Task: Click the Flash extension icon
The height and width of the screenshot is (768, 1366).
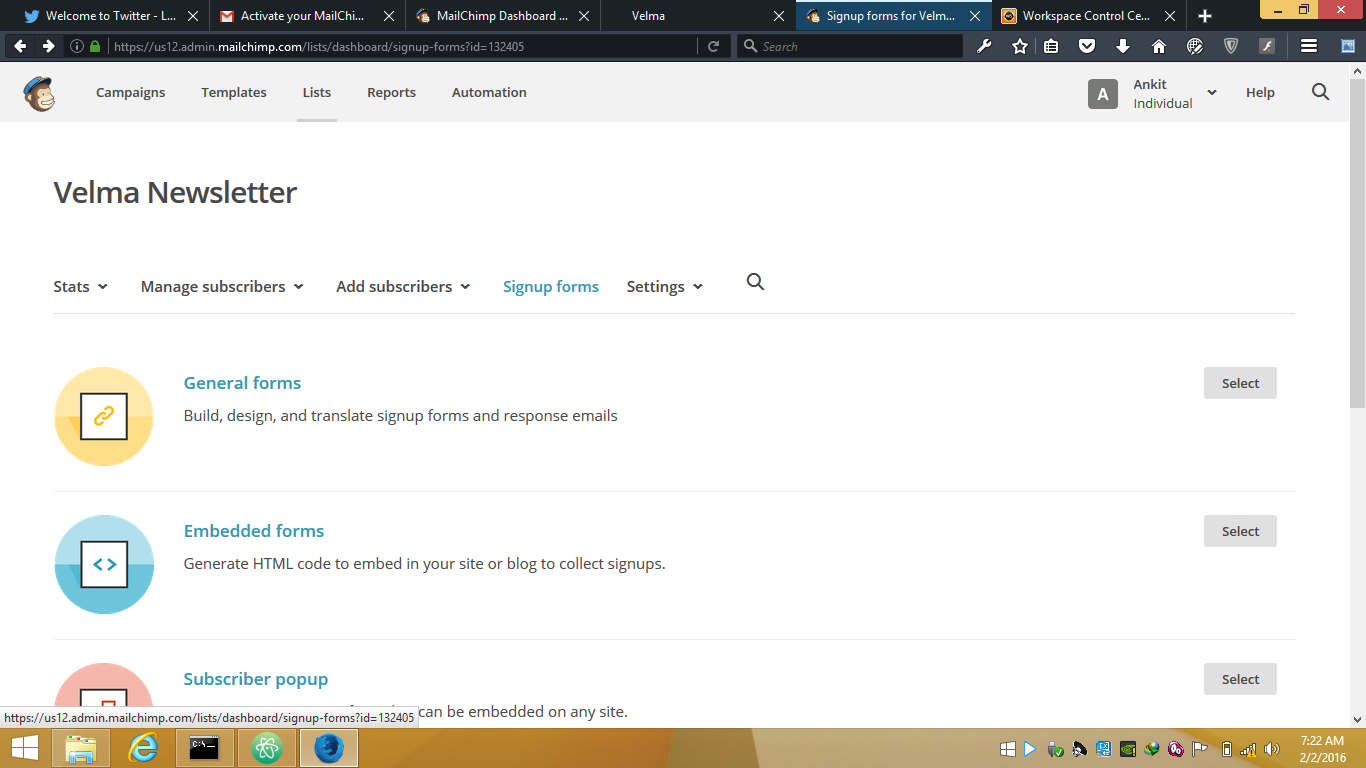Action: tap(1267, 46)
